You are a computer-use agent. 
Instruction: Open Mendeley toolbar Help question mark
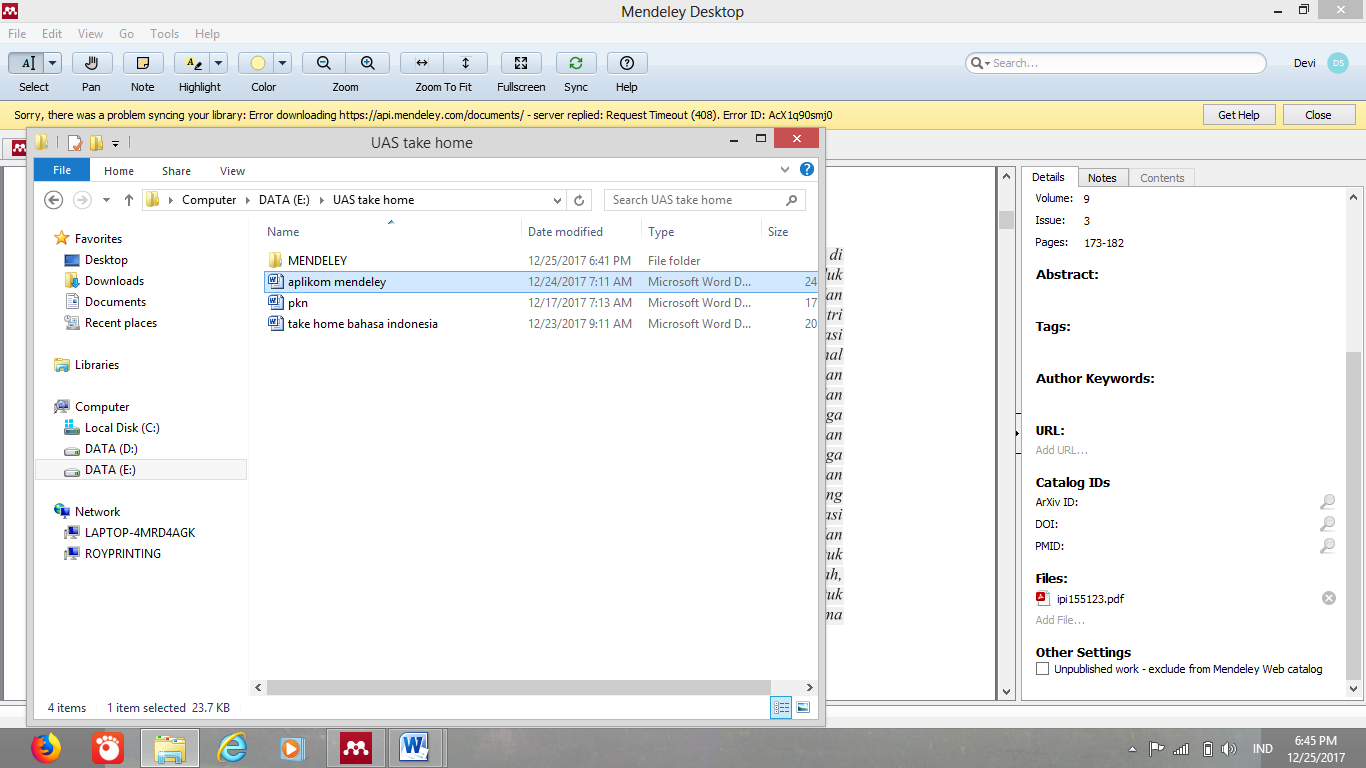(627, 63)
